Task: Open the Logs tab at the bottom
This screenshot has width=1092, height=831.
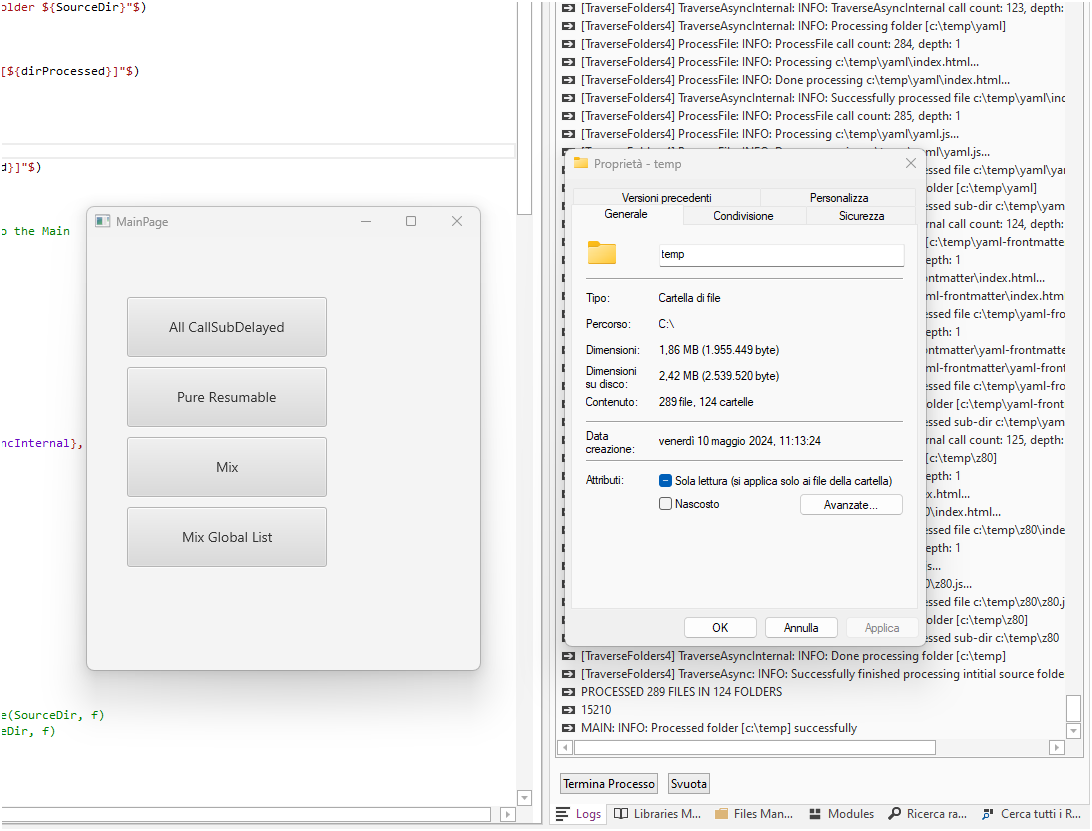Action: click(579, 814)
